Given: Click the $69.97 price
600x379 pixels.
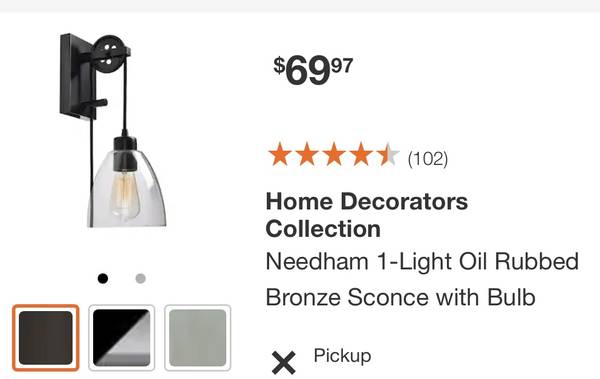Looking at the screenshot, I should (313, 70).
